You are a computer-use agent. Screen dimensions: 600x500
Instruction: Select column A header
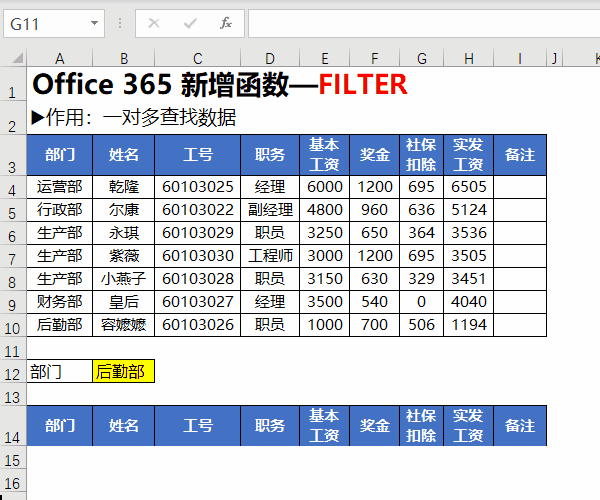pyautogui.click(x=60, y=58)
